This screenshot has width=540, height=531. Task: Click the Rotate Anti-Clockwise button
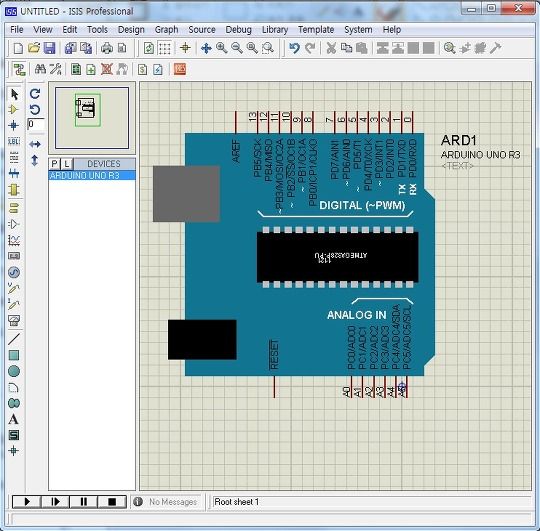35,110
